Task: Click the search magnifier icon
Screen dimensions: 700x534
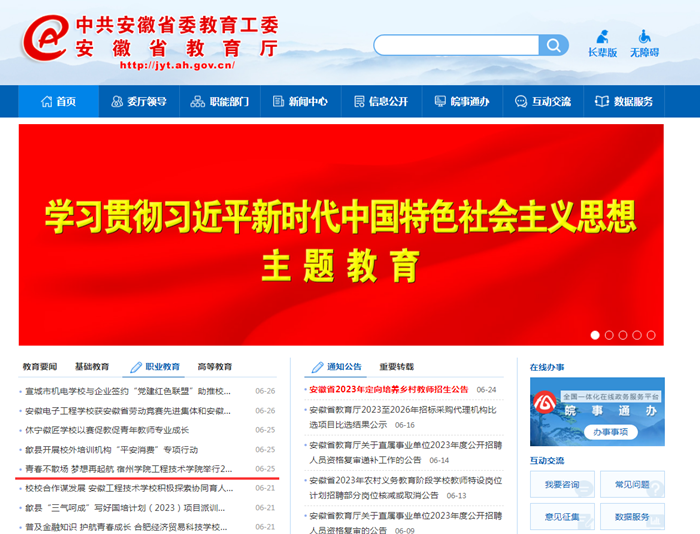Action: coord(553,46)
